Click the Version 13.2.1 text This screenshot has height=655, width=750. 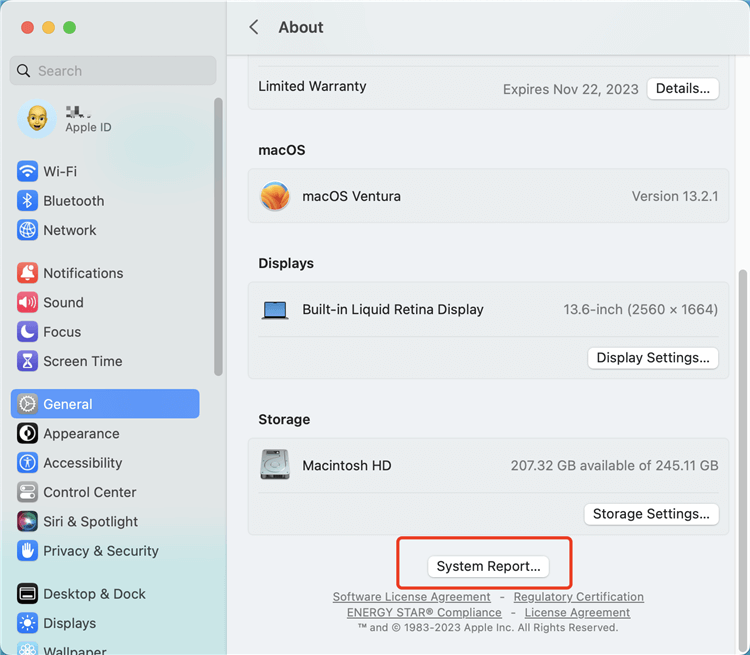point(675,196)
